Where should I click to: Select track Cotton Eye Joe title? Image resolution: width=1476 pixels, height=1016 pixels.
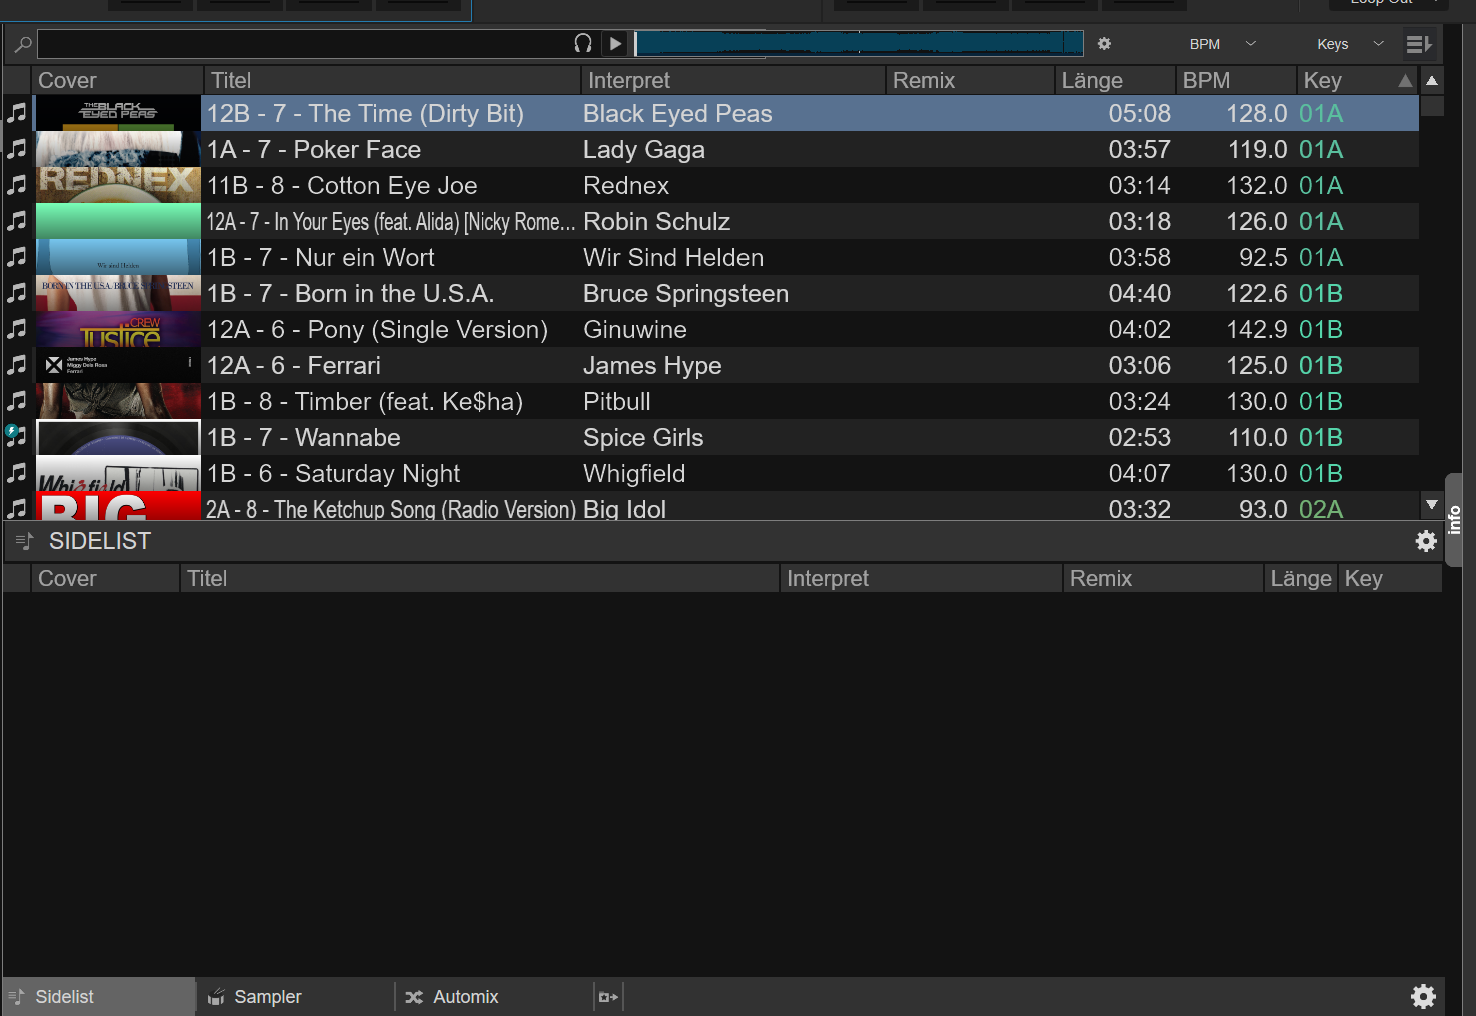pos(342,185)
